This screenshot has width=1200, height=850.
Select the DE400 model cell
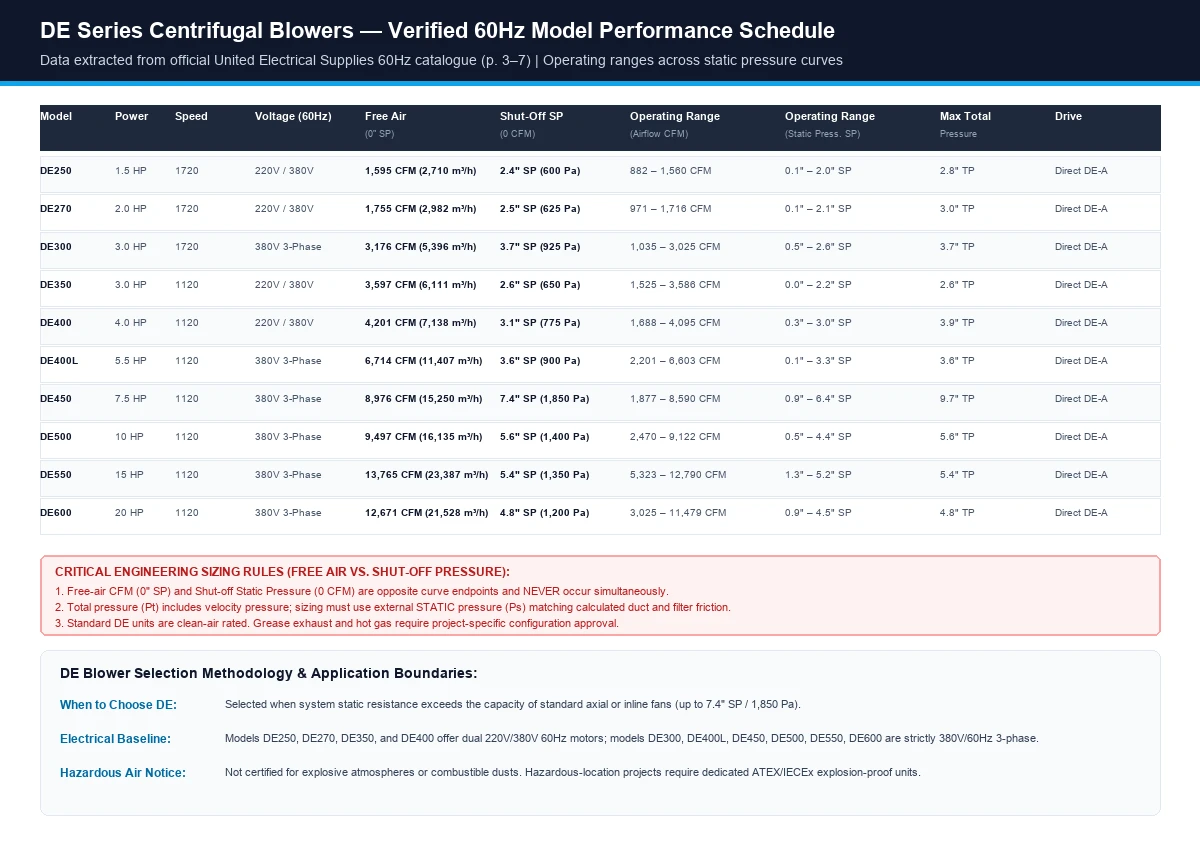[56, 323]
